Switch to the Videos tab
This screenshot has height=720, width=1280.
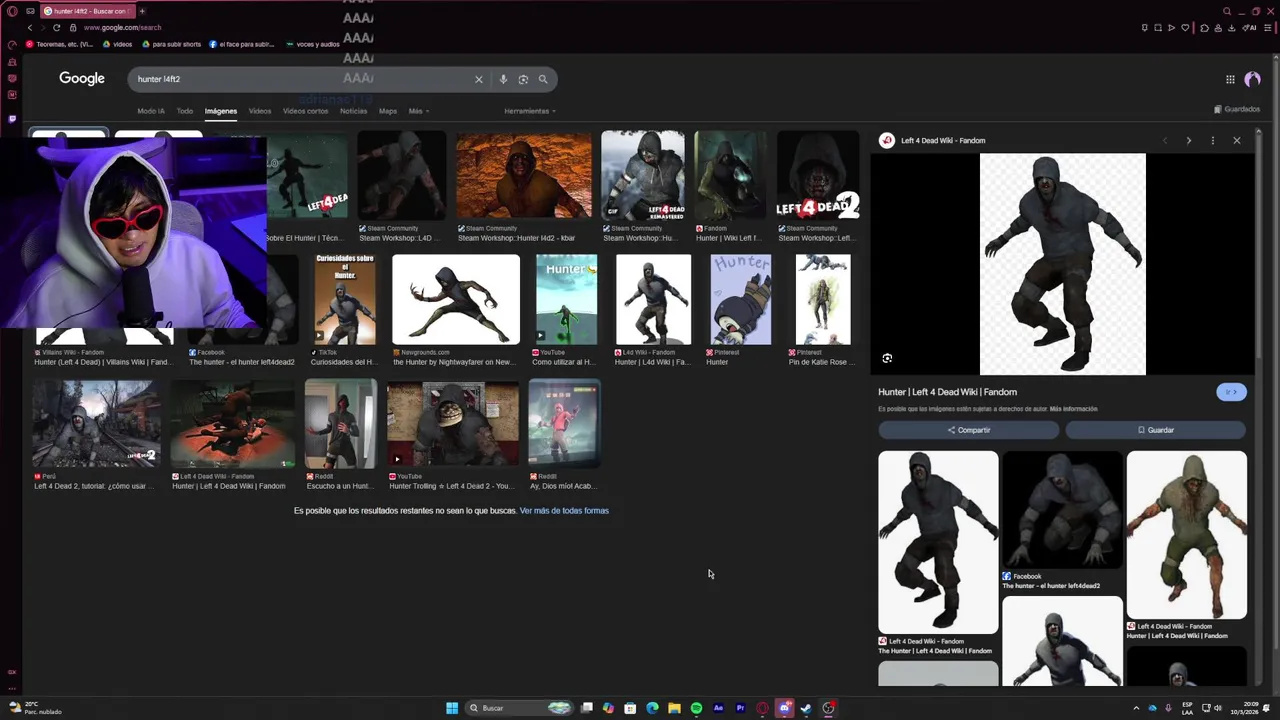coord(260,111)
